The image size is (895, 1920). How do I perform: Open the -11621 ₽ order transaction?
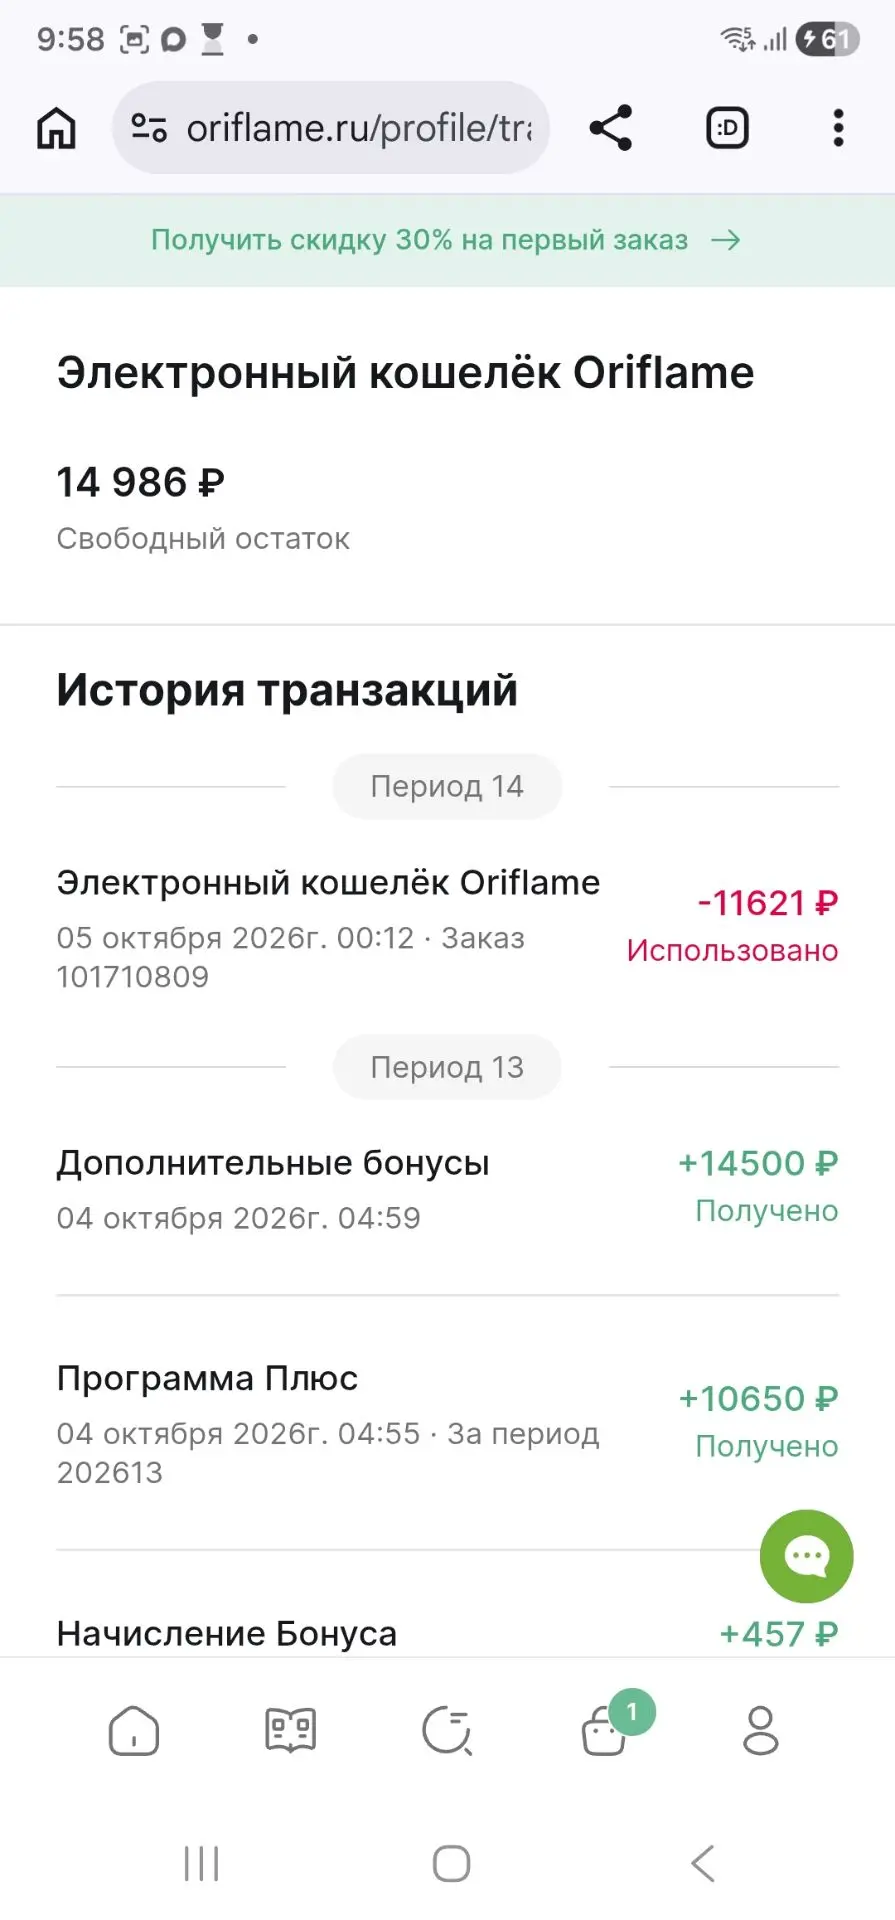click(x=447, y=928)
